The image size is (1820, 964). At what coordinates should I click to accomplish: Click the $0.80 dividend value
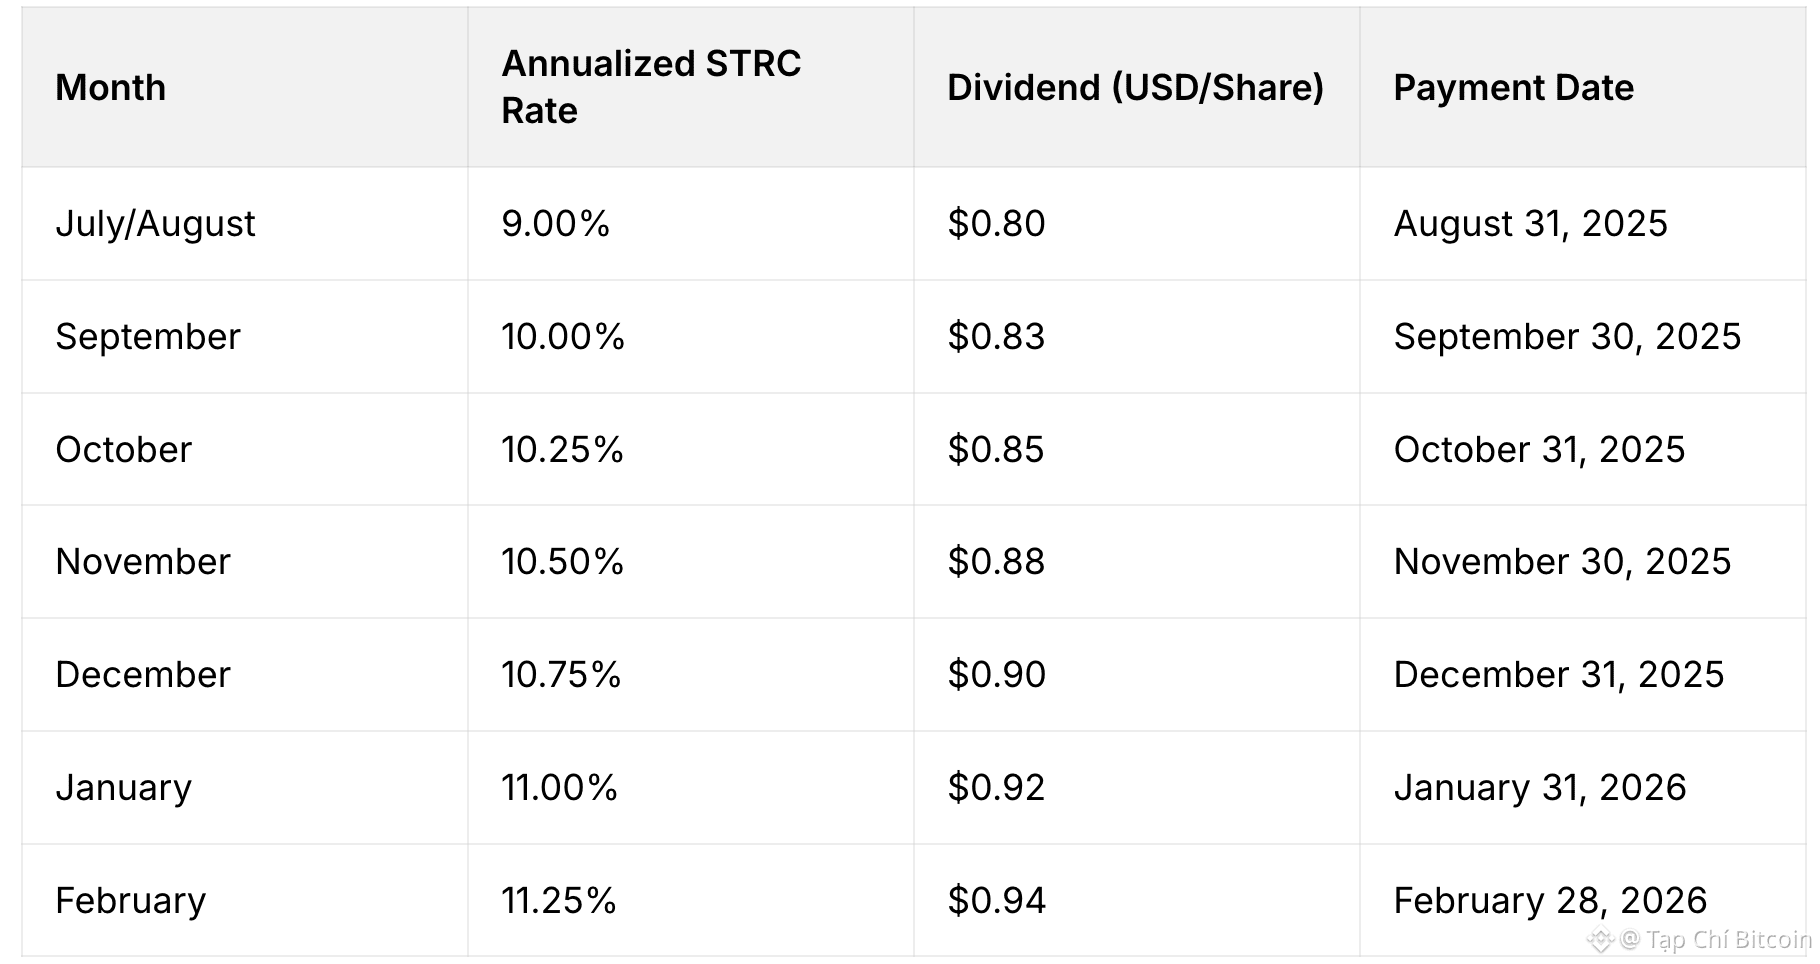point(996,223)
